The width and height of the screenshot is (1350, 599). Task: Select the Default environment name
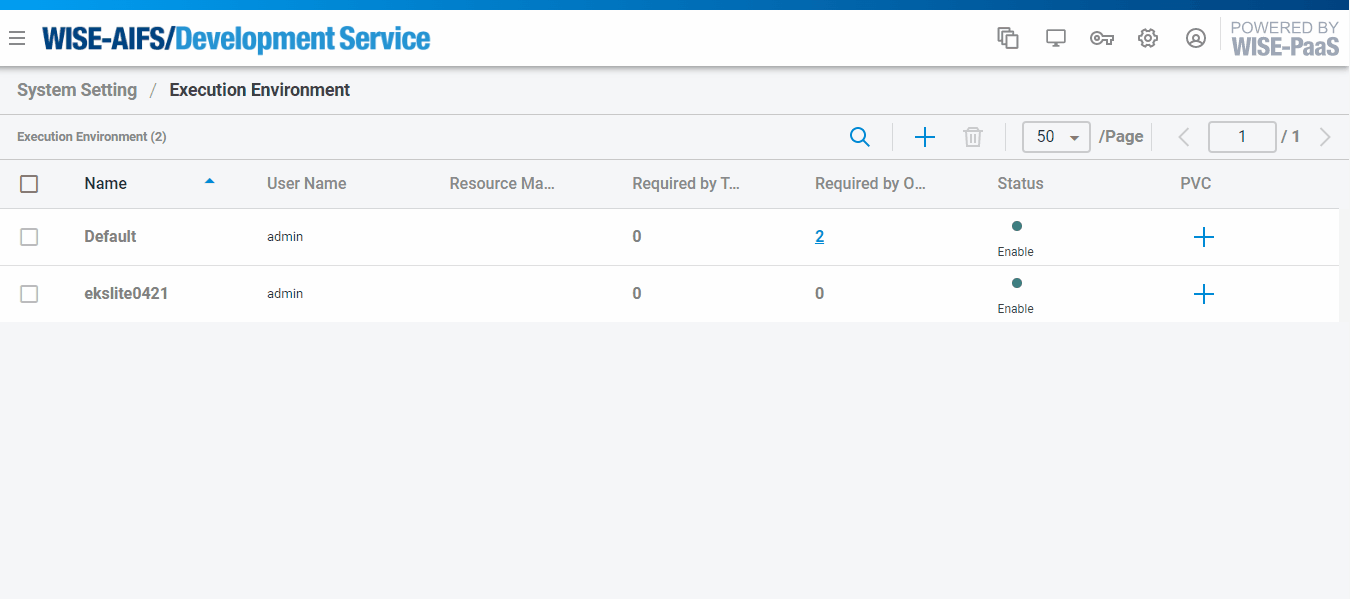110,237
